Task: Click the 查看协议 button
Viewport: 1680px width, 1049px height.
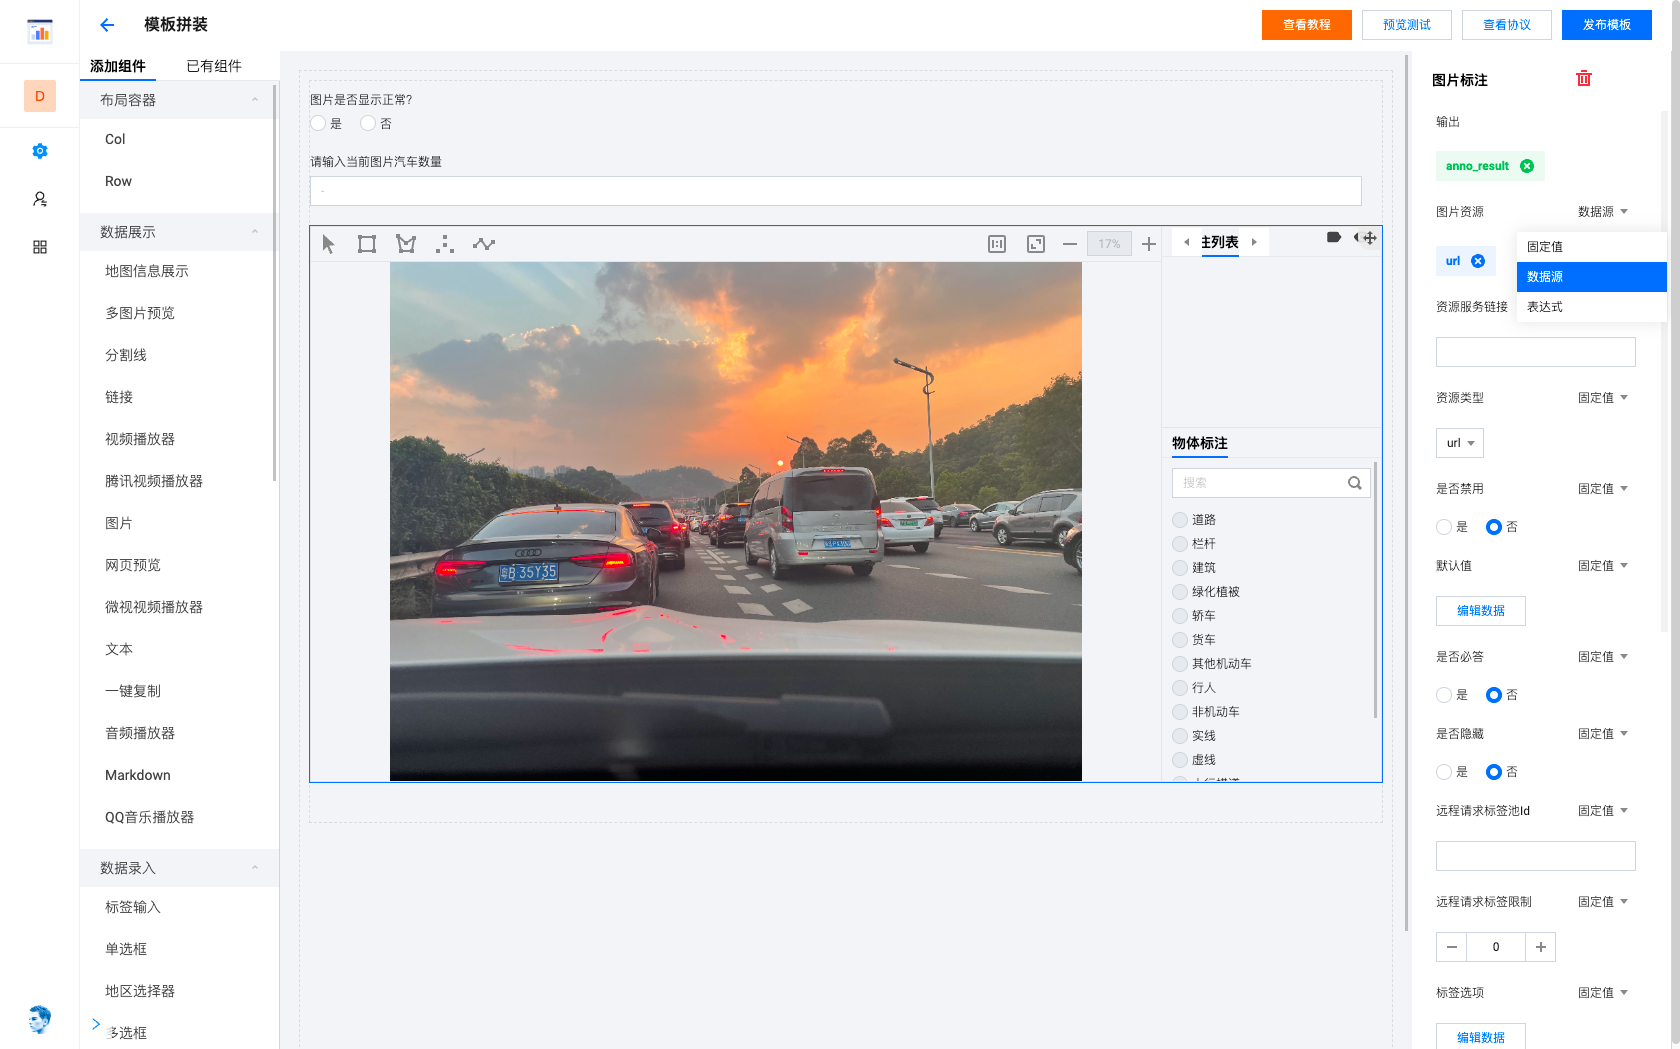Action: pyautogui.click(x=1507, y=25)
